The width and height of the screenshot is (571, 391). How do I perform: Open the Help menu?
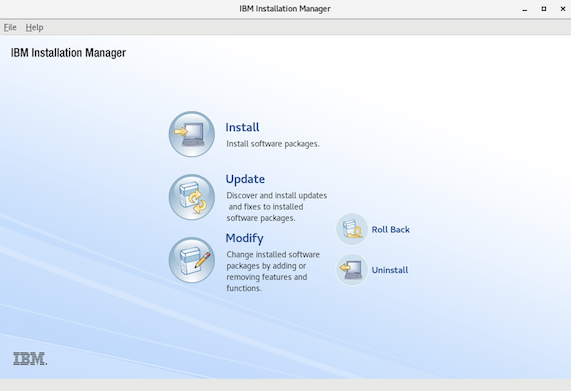click(34, 27)
